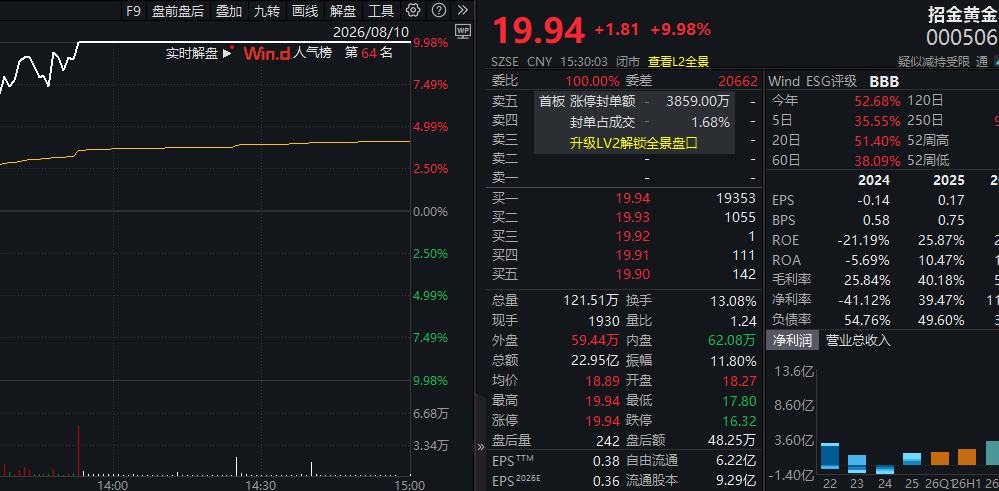Switch to 净利润 tab
Viewport: 999px width, 491px height.
[792, 340]
